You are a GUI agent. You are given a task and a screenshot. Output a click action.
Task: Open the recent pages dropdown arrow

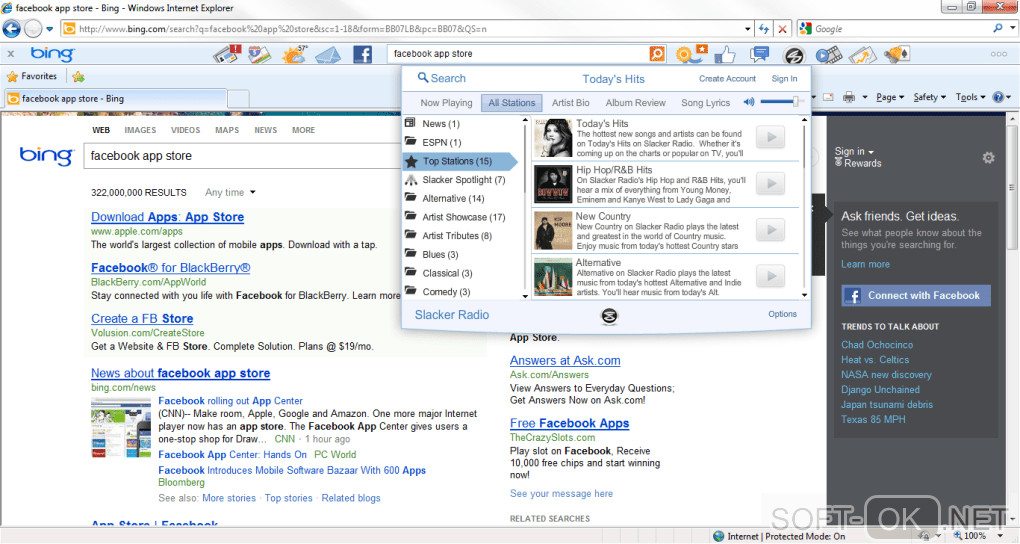[49, 29]
